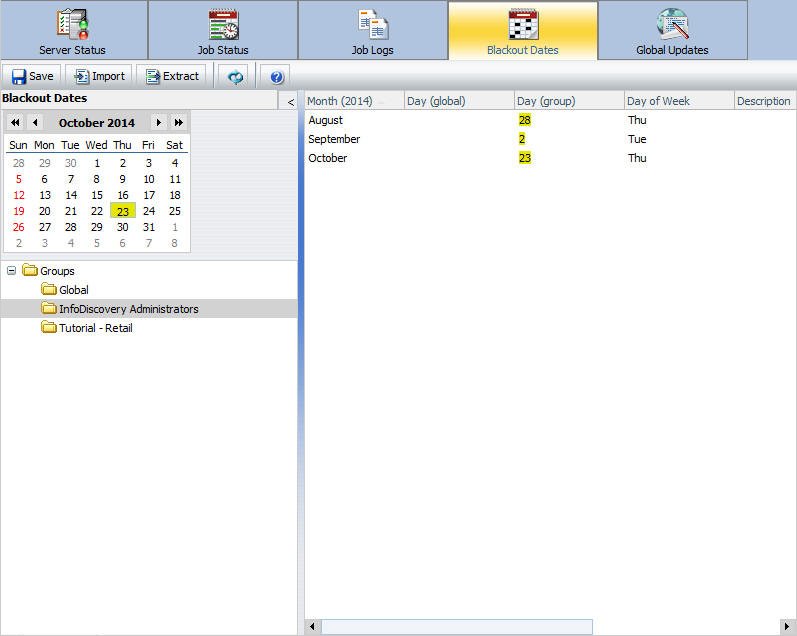Collapse the Blackout Dates side panel

pyautogui.click(x=290, y=102)
